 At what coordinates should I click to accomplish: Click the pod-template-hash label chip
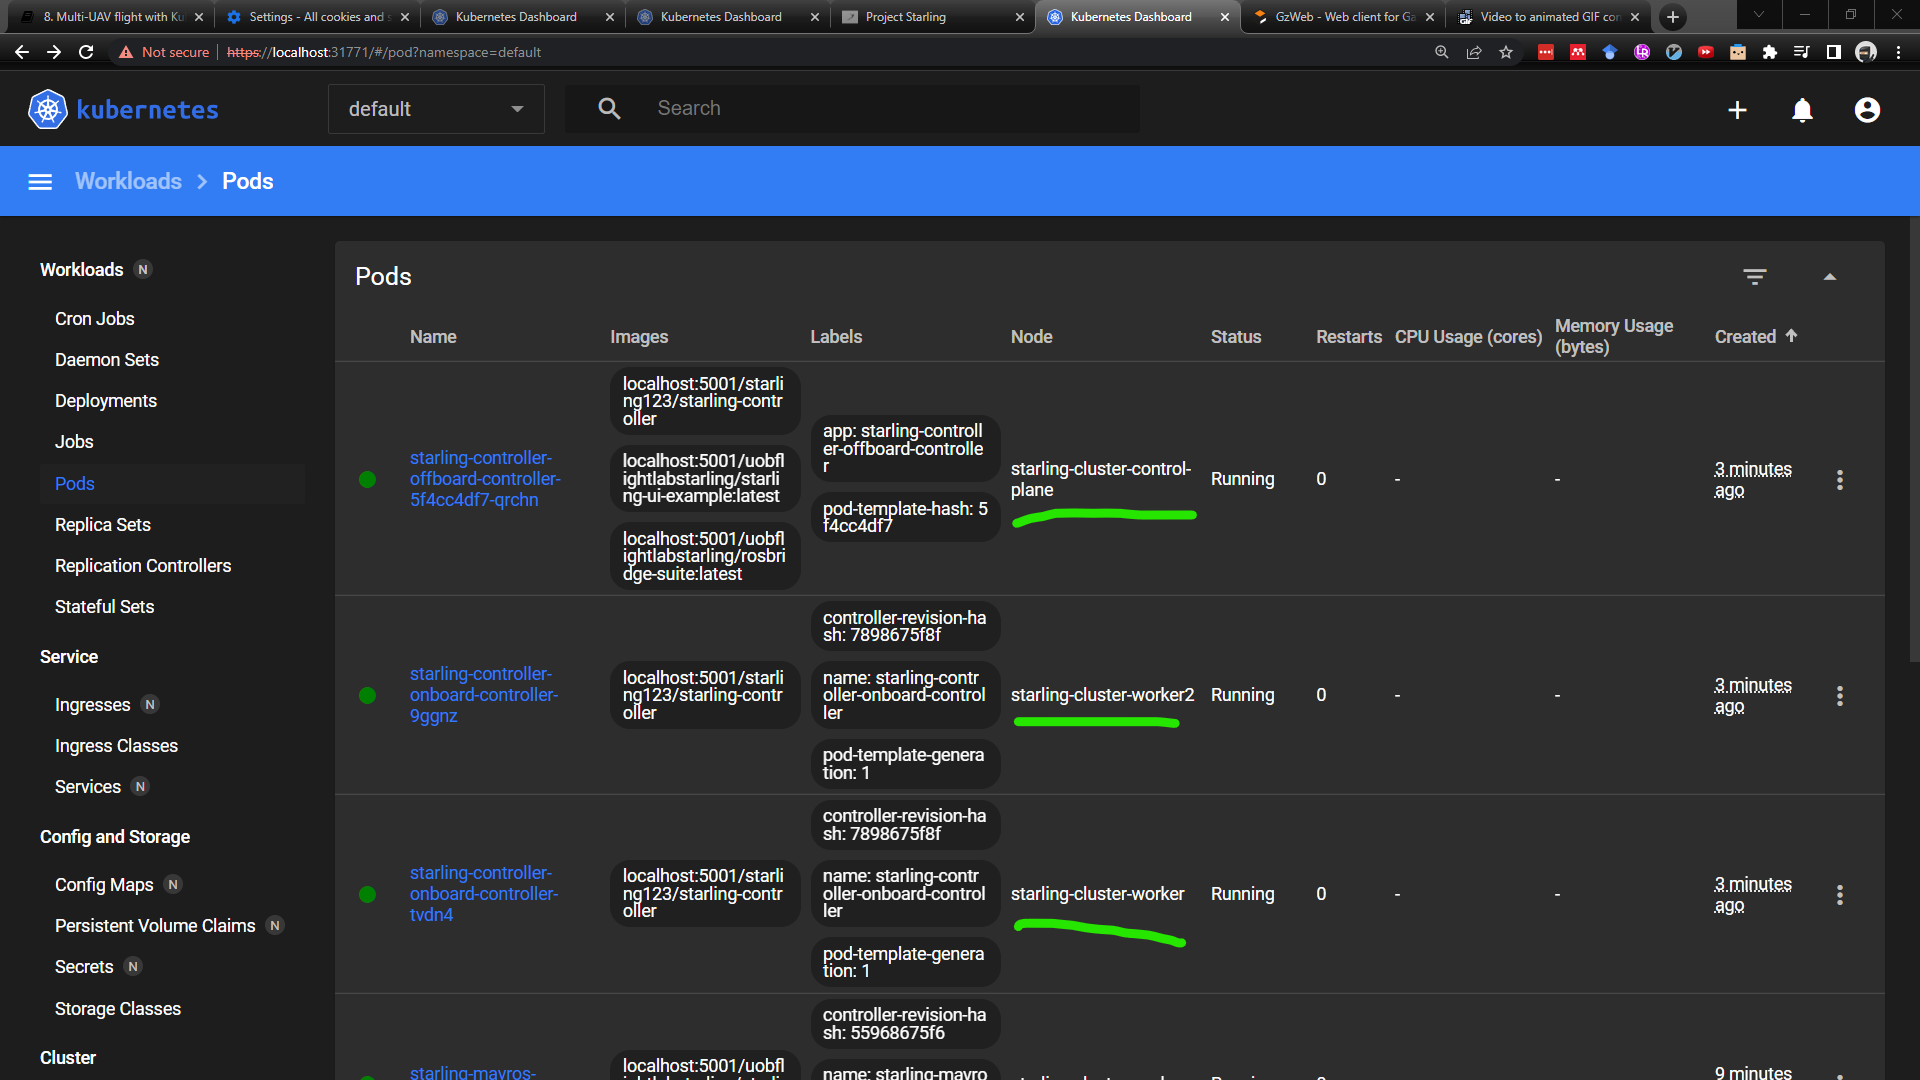click(x=905, y=517)
